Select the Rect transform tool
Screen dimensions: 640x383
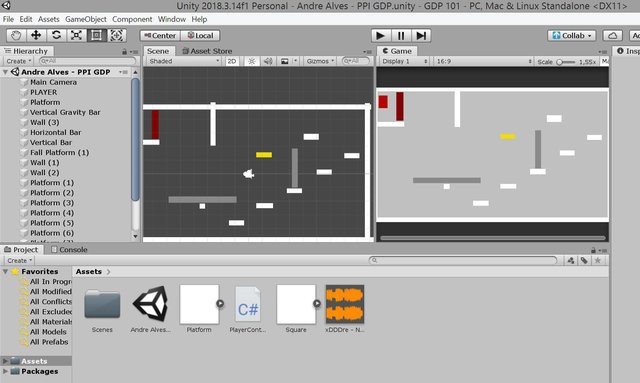click(96, 36)
